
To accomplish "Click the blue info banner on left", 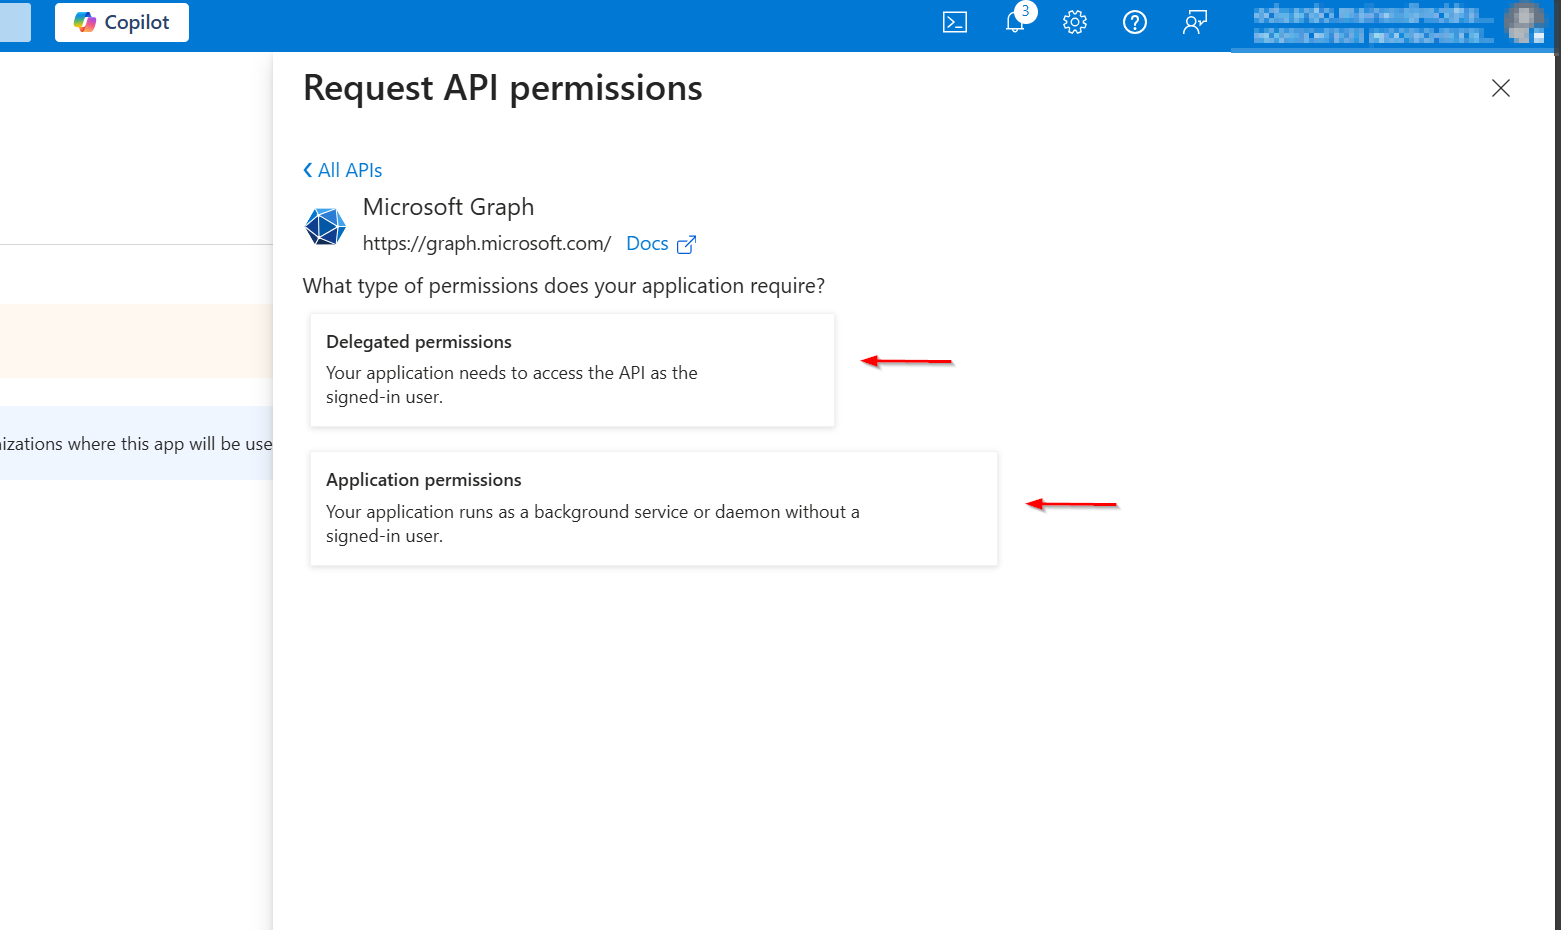I will pyautogui.click(x=136, y=443).
